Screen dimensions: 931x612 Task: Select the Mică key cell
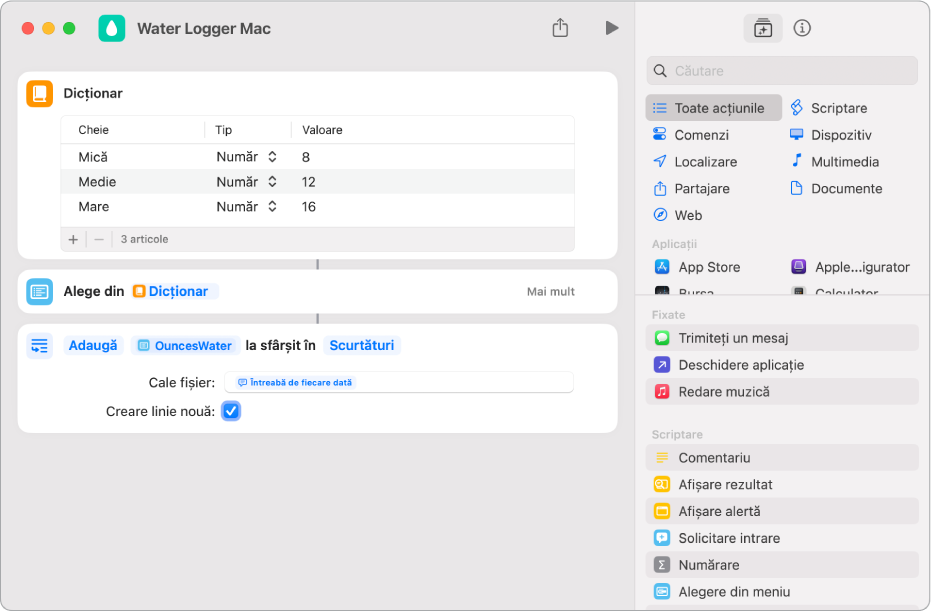pos(93,157)
